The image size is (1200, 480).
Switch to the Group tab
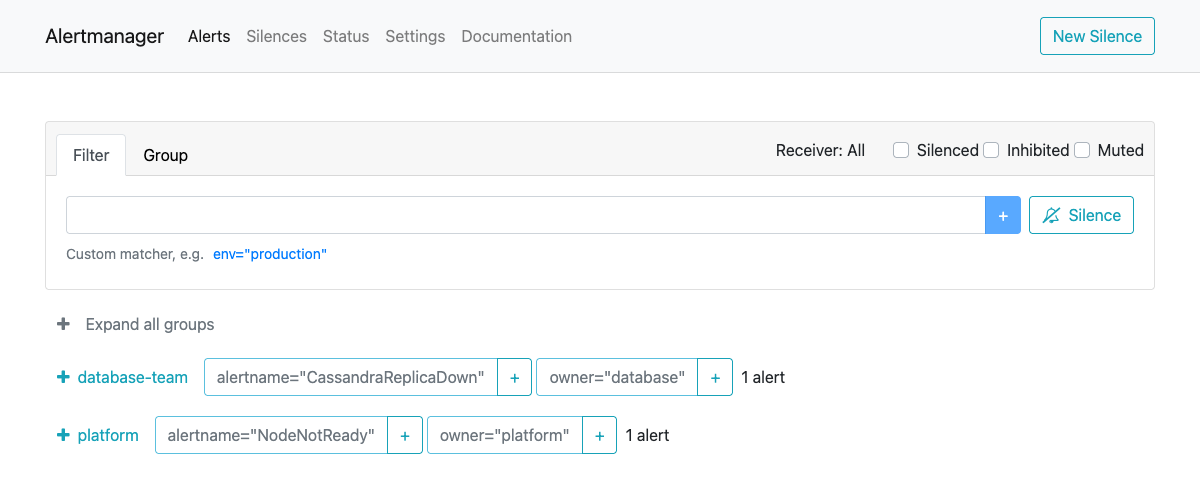point(166,155)
